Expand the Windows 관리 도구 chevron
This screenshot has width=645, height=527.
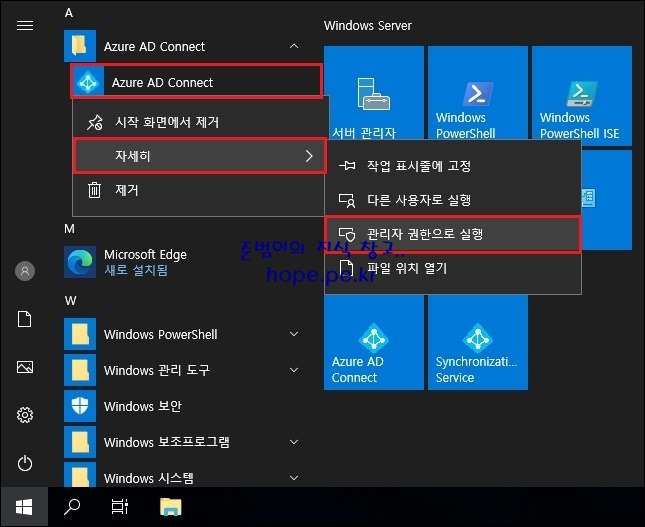[x=294, y=370]
